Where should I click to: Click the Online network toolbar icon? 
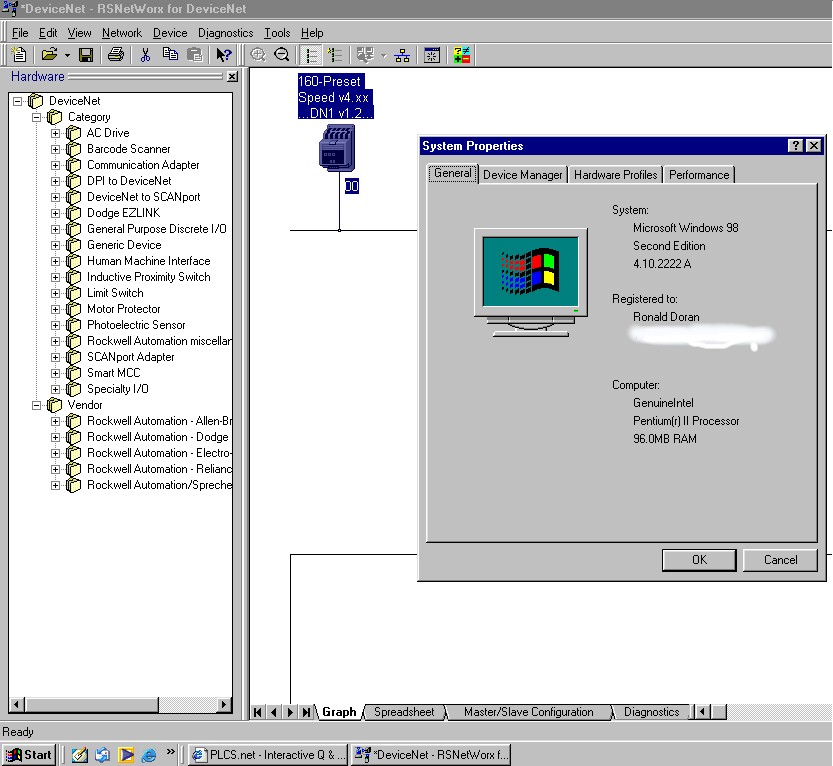pos(366,55)
